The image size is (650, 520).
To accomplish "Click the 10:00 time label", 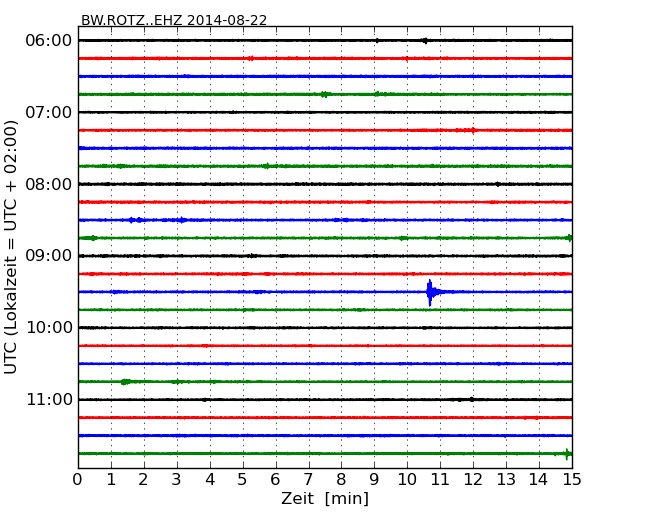I will (49, 328).
